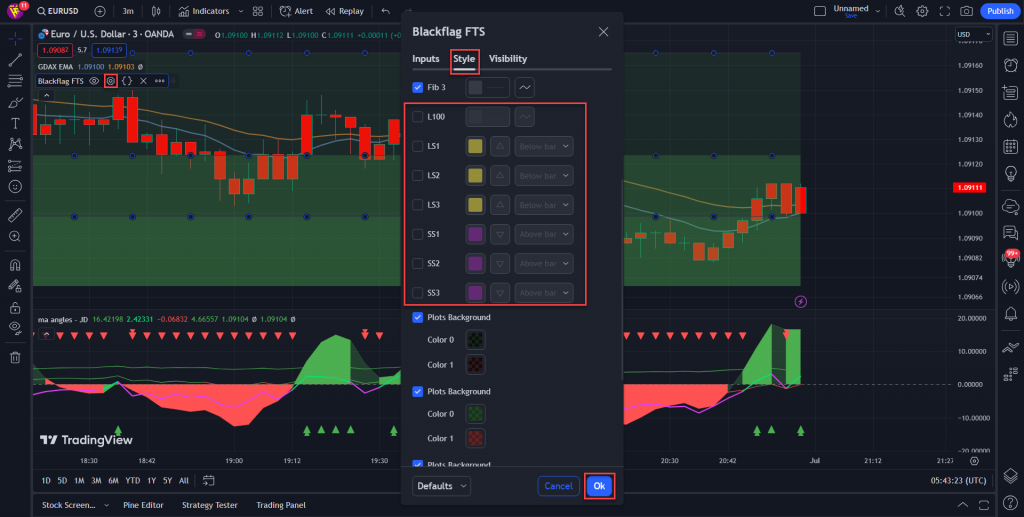Open LS1 location dropdown 'Below bar'
Image resolution: width=1024 pixels, height=517 pixels.
pos(544,146)
